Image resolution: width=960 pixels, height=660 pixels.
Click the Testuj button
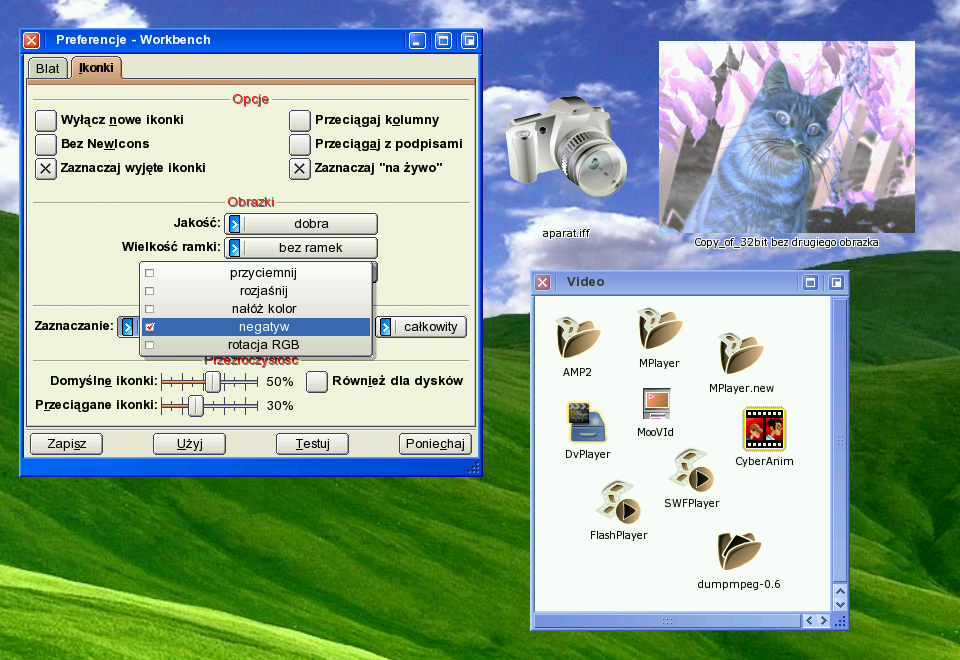coord(312,444)
